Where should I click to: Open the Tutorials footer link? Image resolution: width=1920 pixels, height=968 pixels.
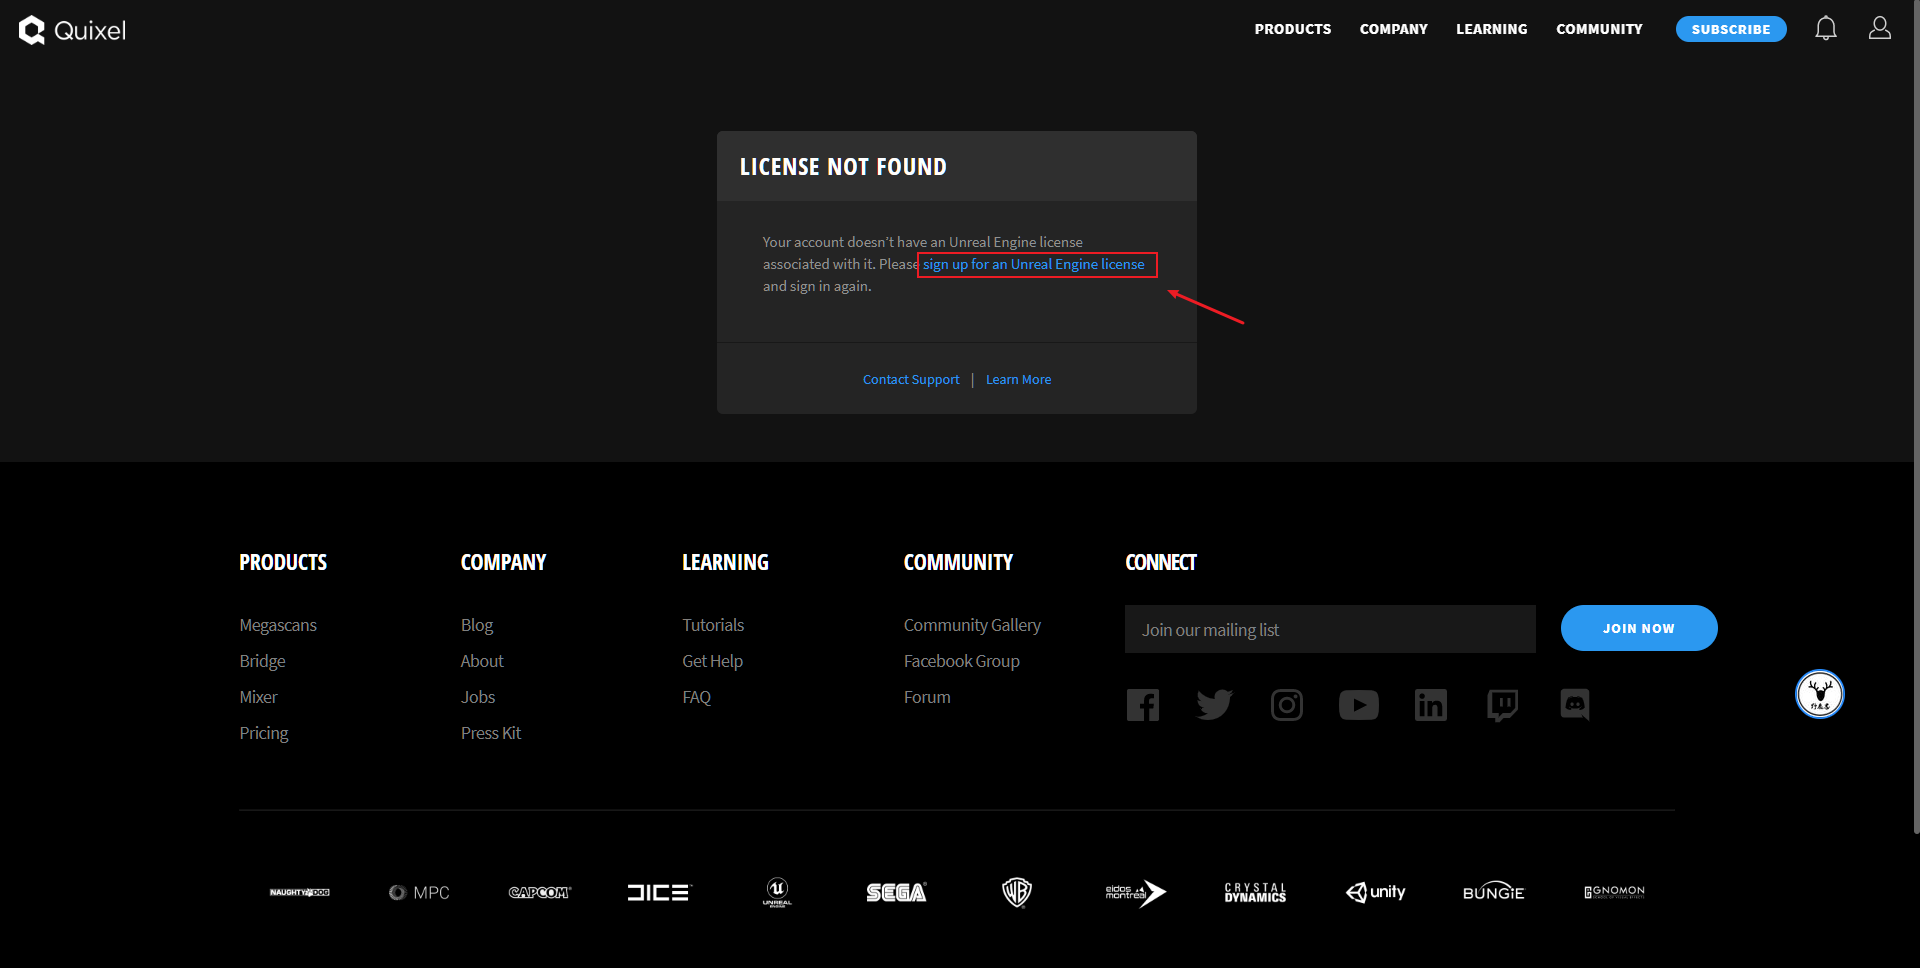(x=713, y=625)
